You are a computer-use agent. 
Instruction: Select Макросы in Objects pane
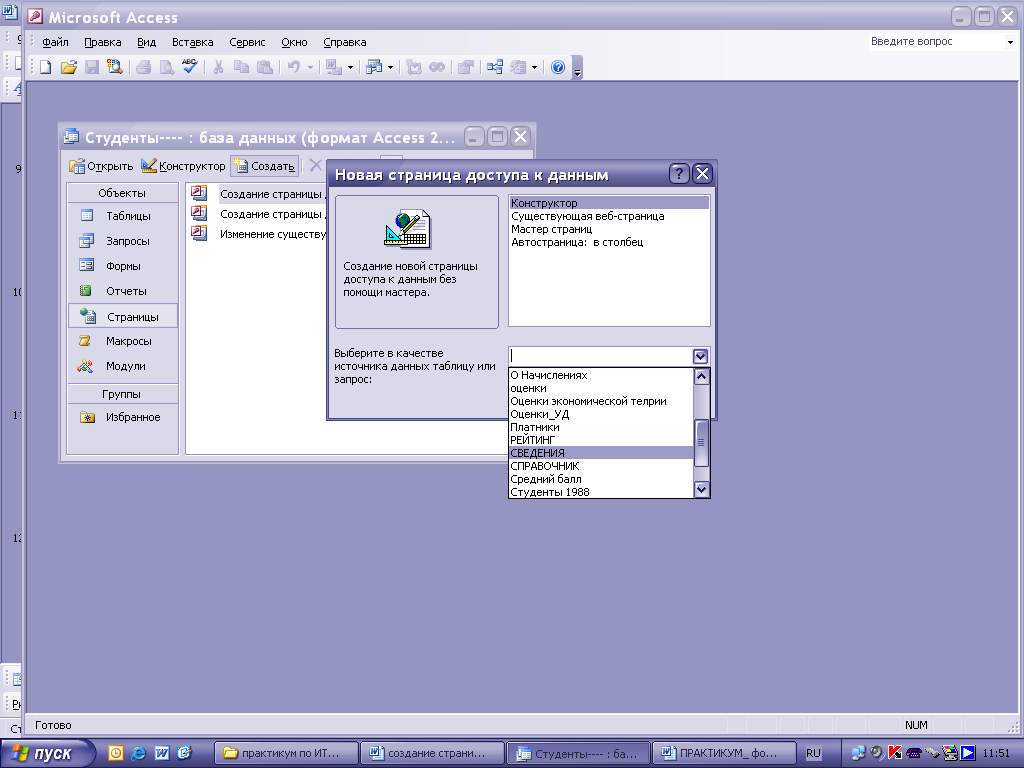coord(123,341)
